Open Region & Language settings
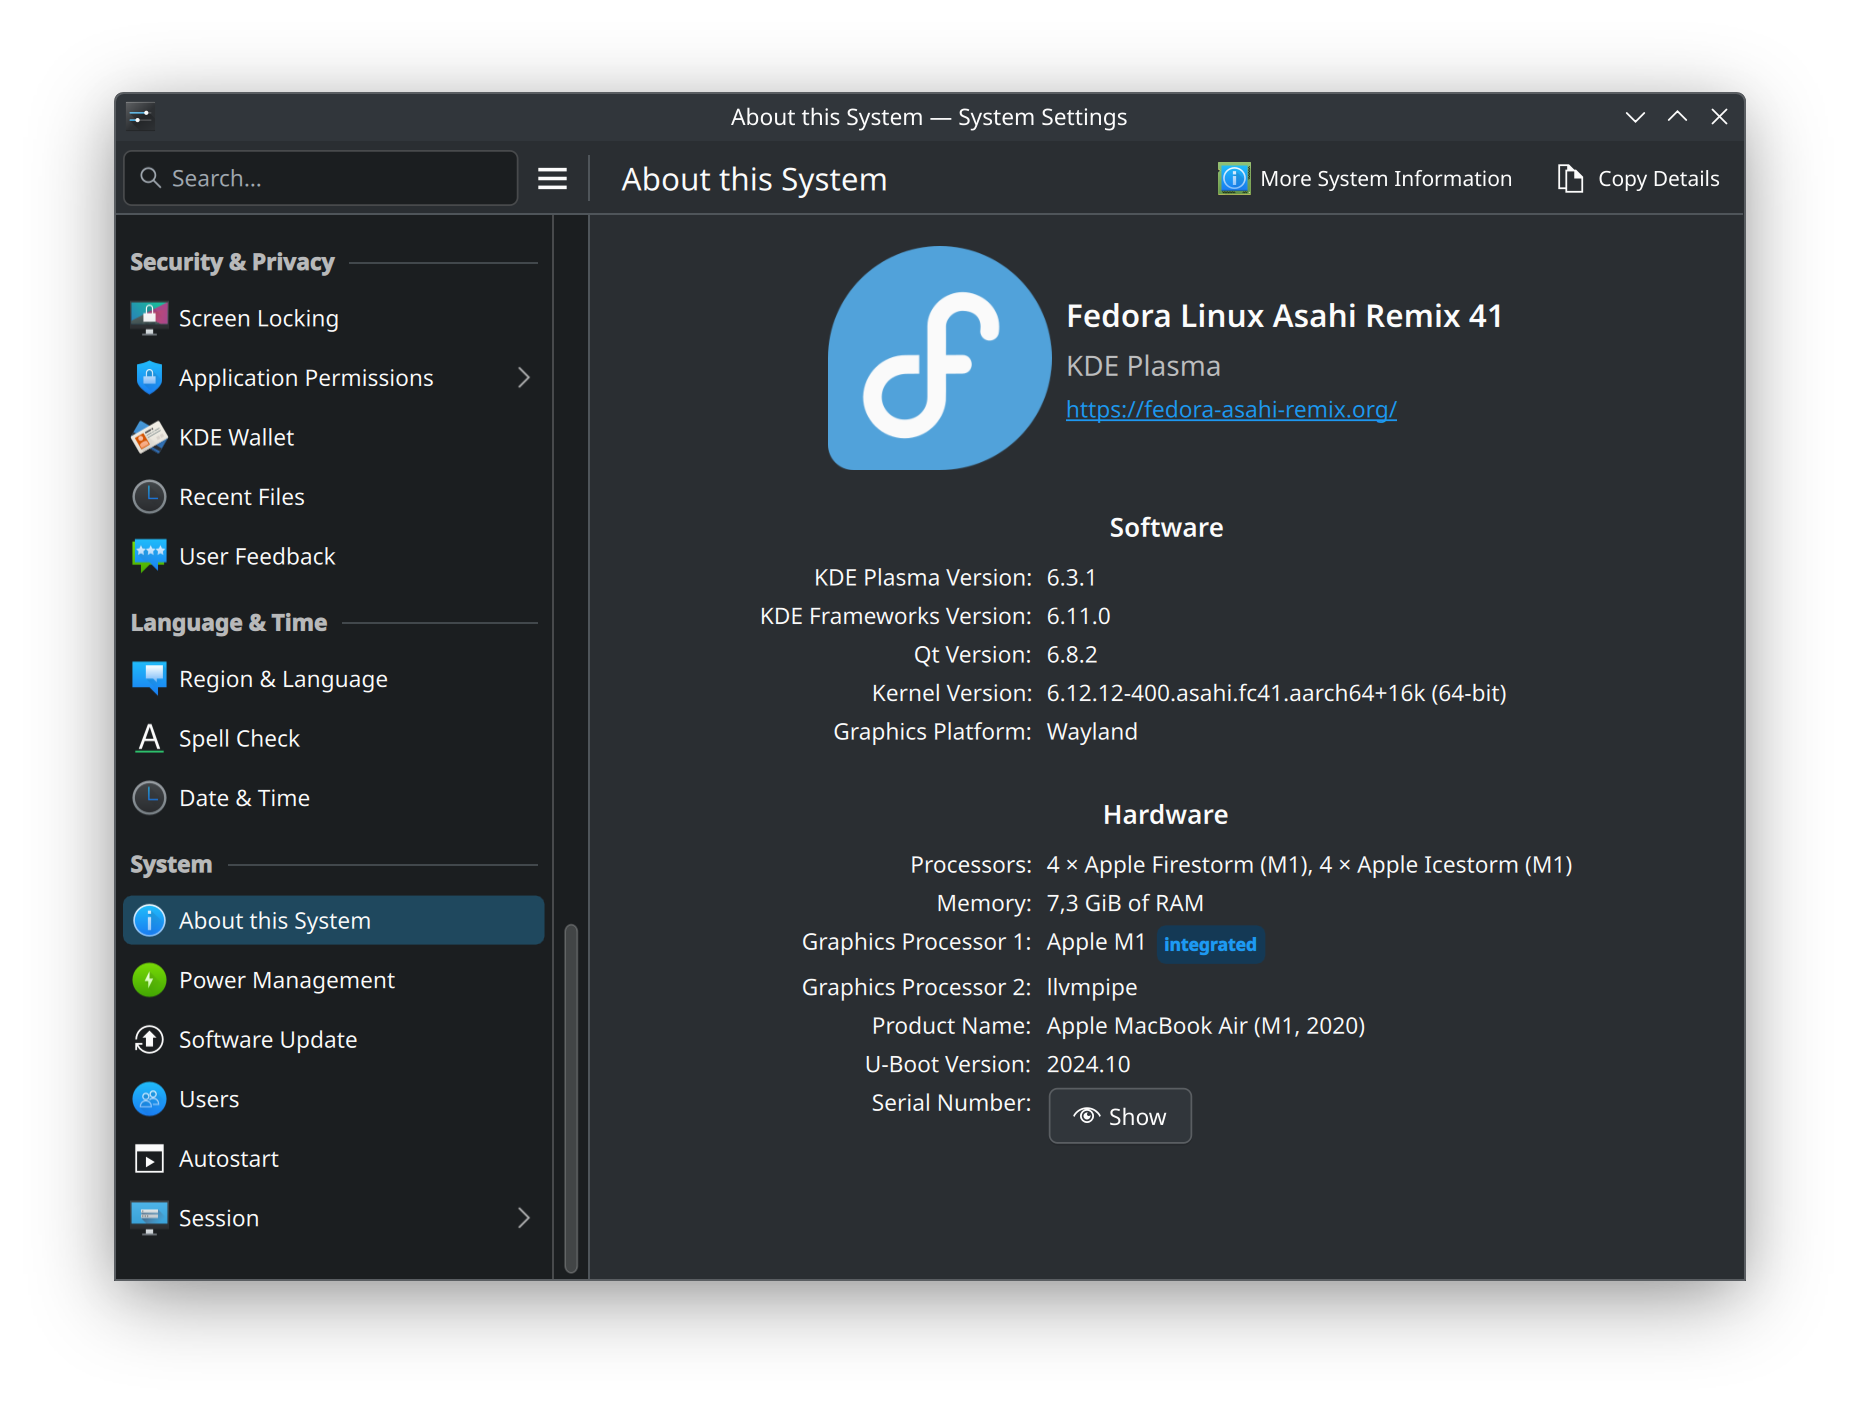 [333, 679]
